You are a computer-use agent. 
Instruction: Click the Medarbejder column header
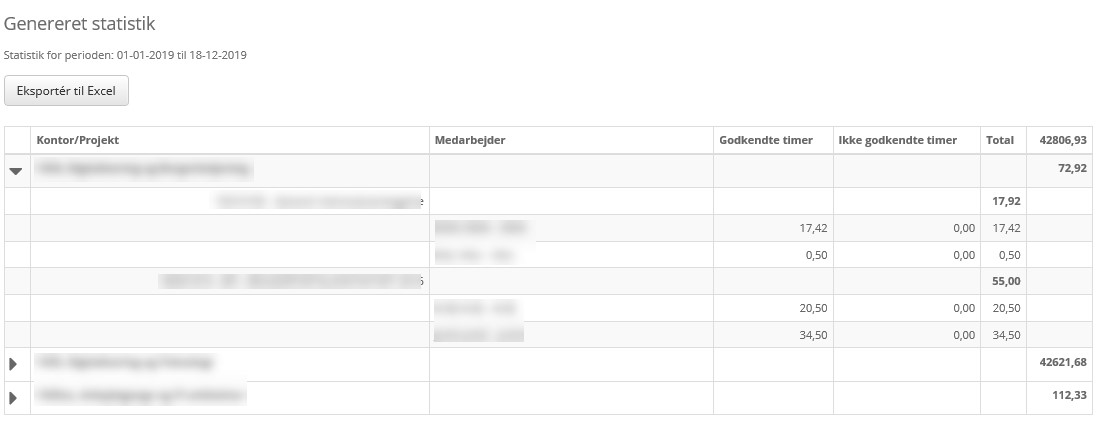[x=470, y=140]
